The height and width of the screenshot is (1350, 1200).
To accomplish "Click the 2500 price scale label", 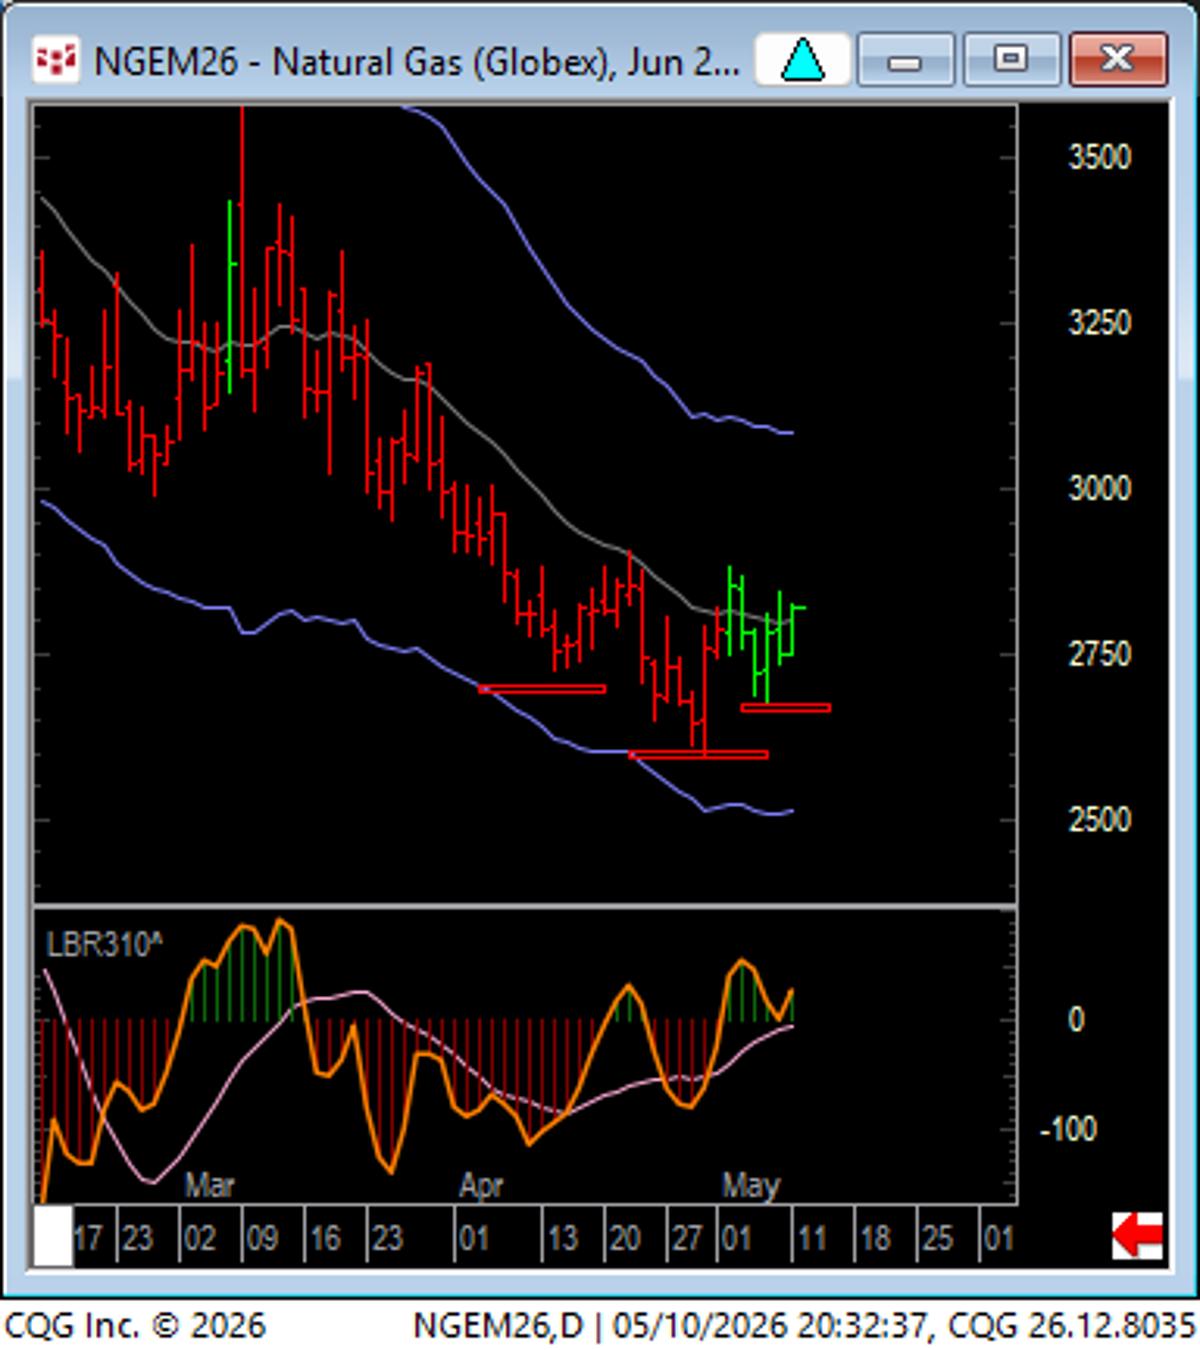I will (1099, 820).
